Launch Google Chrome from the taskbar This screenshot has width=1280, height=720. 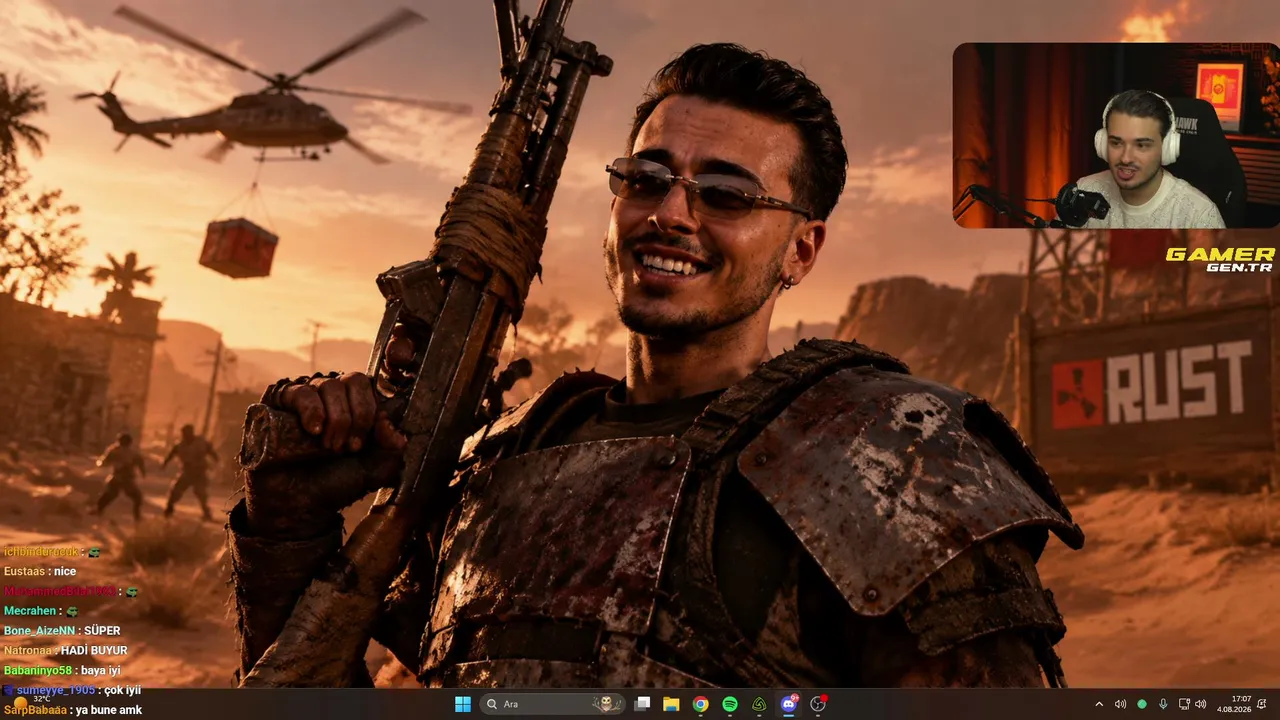tap(701, 704)
